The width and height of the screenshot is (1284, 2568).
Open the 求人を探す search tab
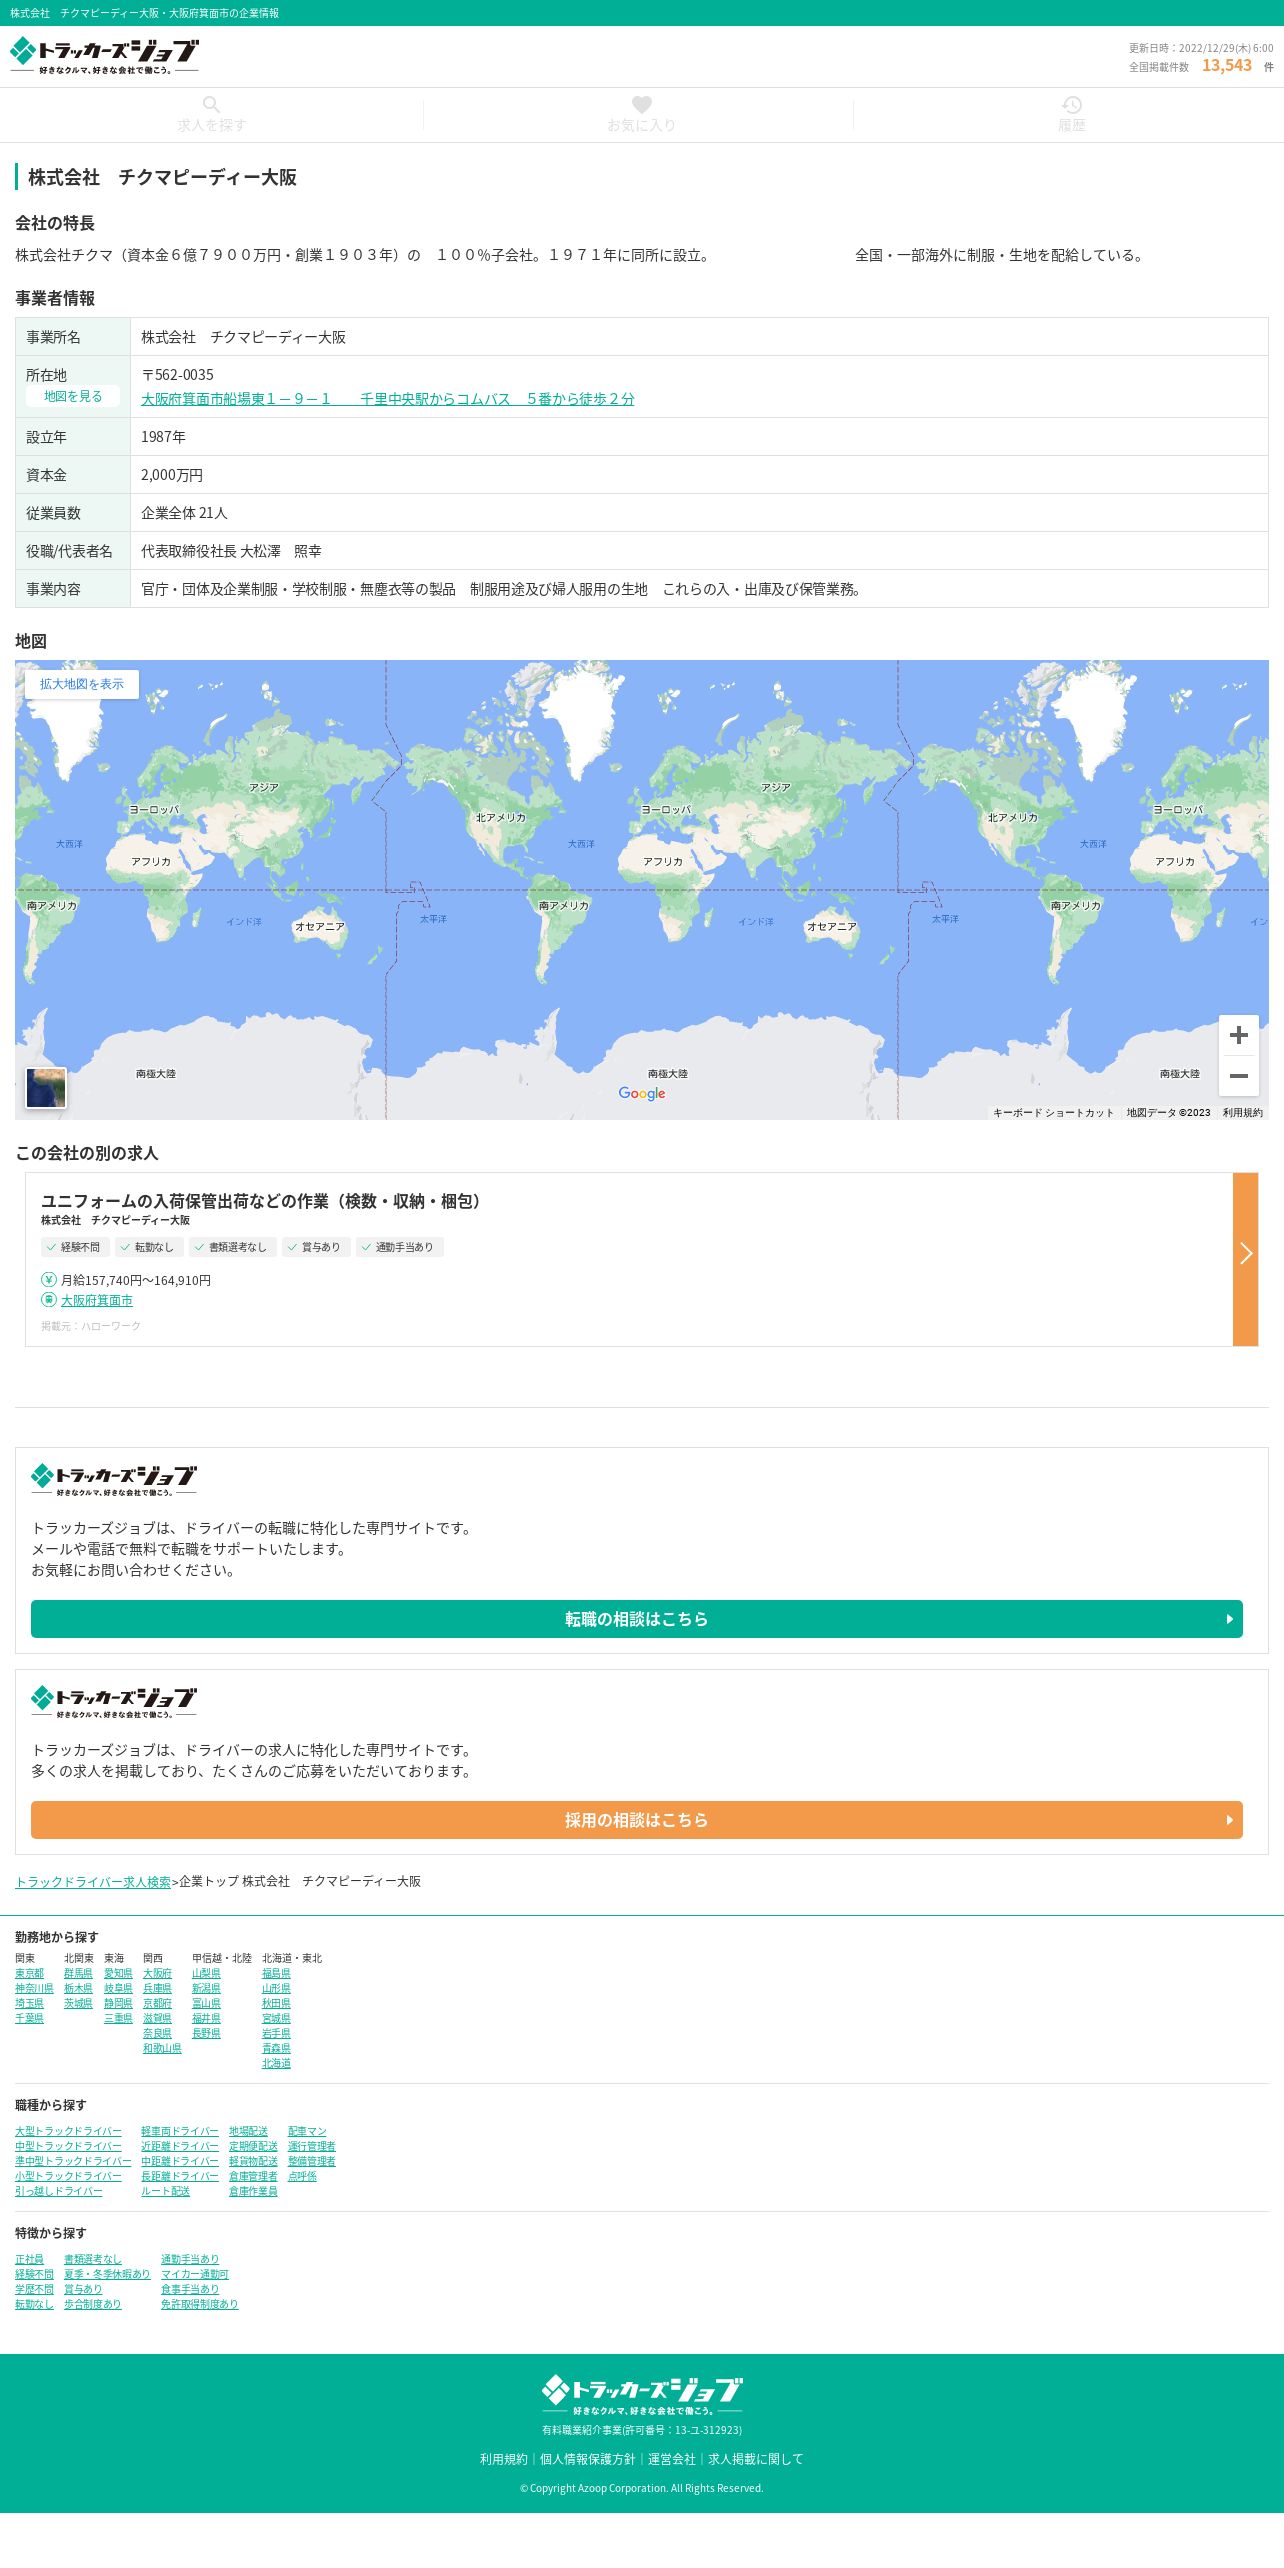click(x=212, y=115)
